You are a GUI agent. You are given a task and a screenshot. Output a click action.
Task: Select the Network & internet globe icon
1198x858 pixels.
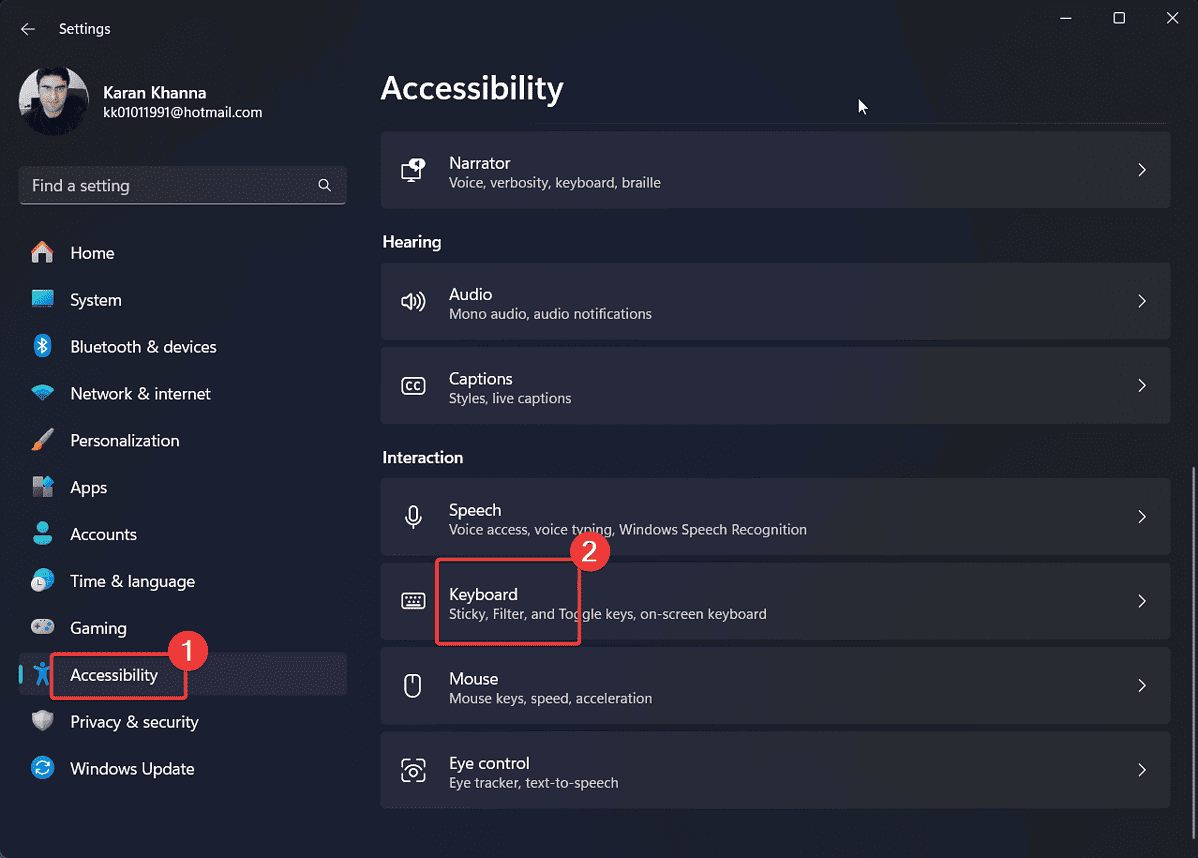(x=43, y=393)
